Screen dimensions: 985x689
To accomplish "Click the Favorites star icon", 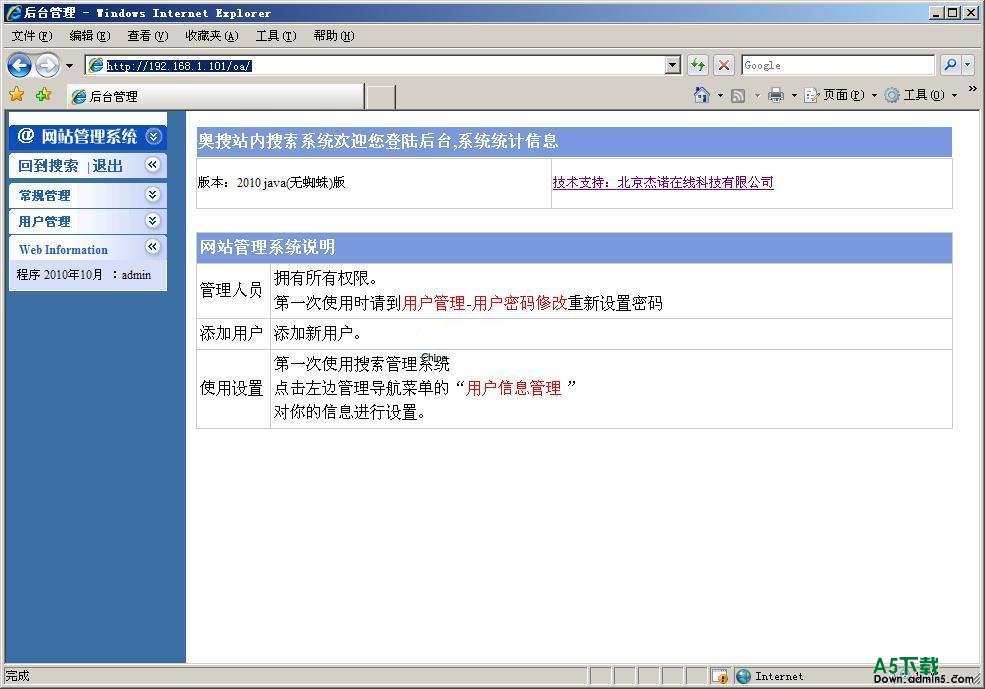I will pyautogui.click(x=17, y=95).
